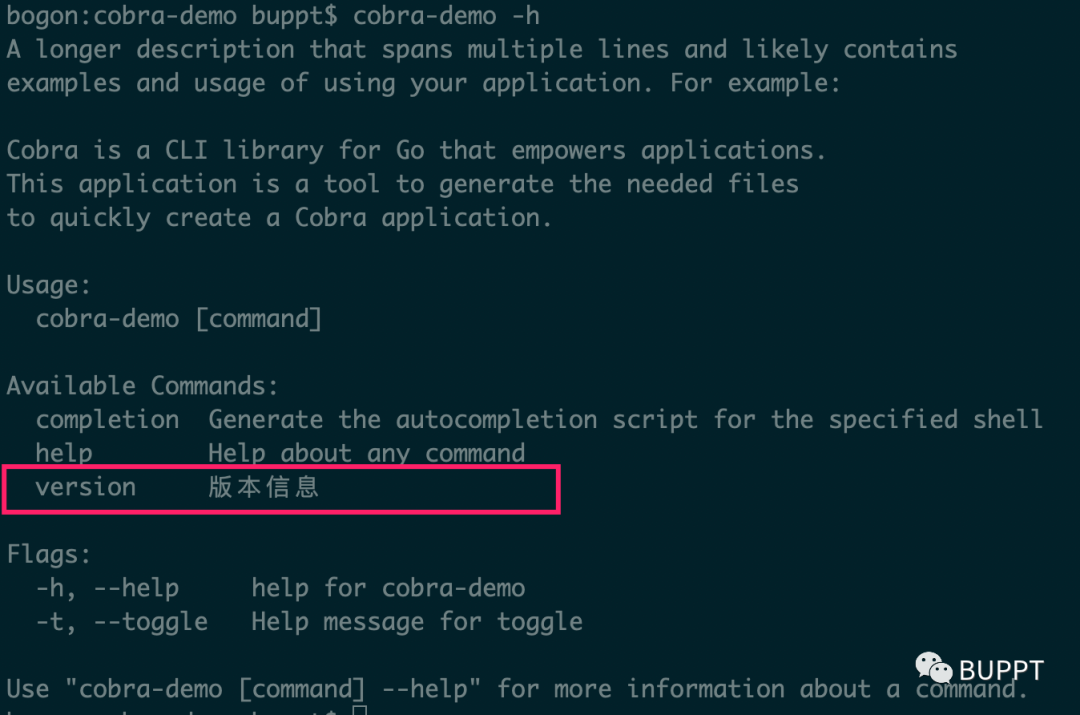Click the 'version' command name
This screenshot has width=1080, height=715.
coord(85,487)
